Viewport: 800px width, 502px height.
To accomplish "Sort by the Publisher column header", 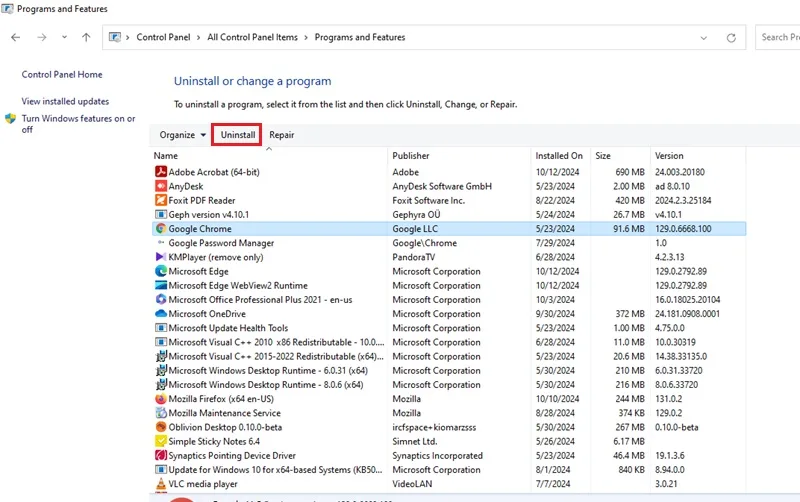I will [459, 156].
